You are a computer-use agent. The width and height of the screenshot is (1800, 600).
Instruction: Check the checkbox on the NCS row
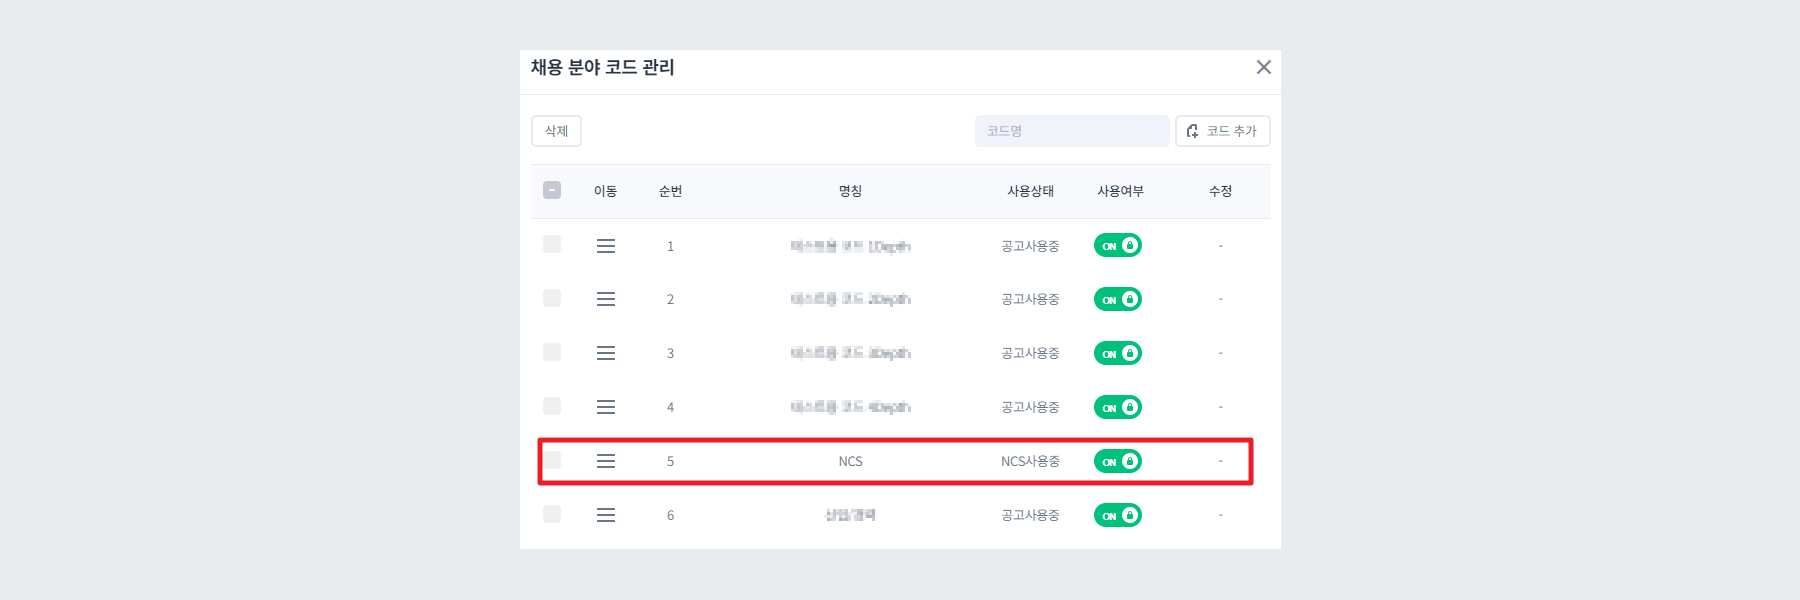point(551,461)
